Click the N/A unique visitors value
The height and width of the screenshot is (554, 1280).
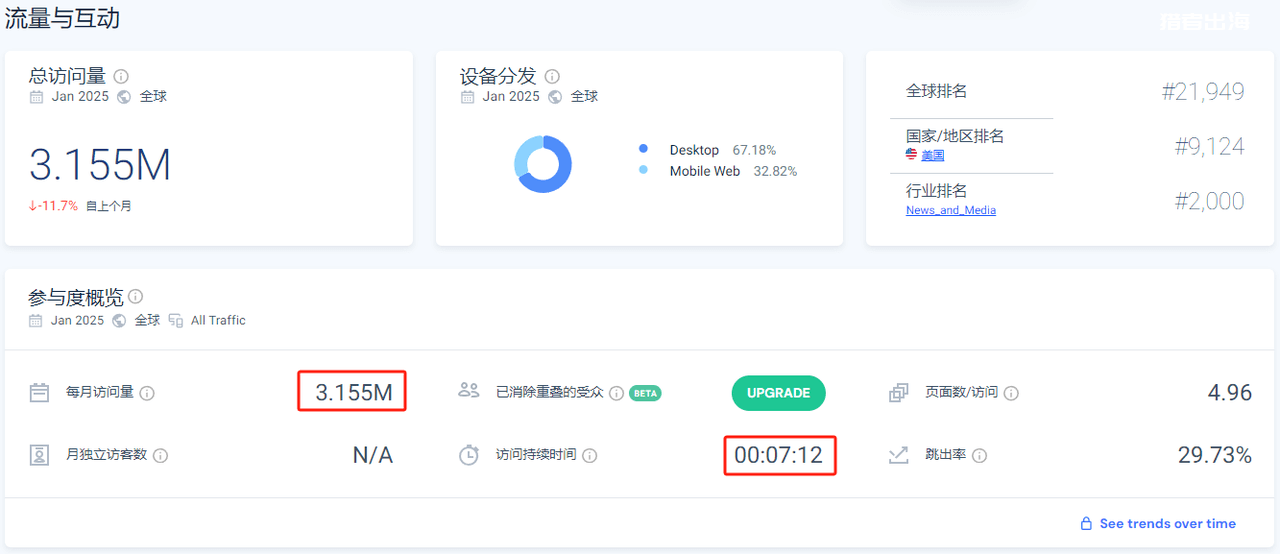pyautogui.click(x=373, y=456)
